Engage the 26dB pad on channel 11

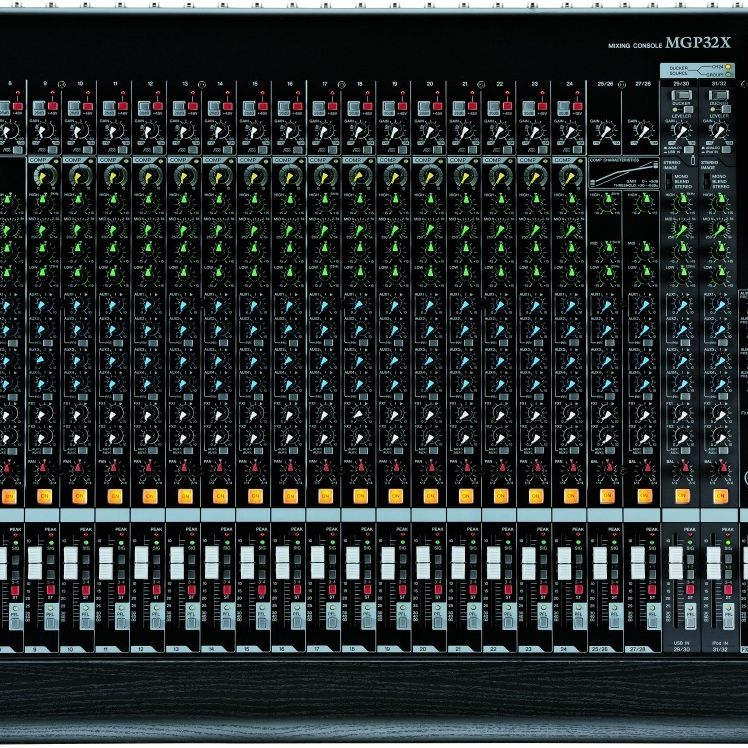(x=110, y=107)
